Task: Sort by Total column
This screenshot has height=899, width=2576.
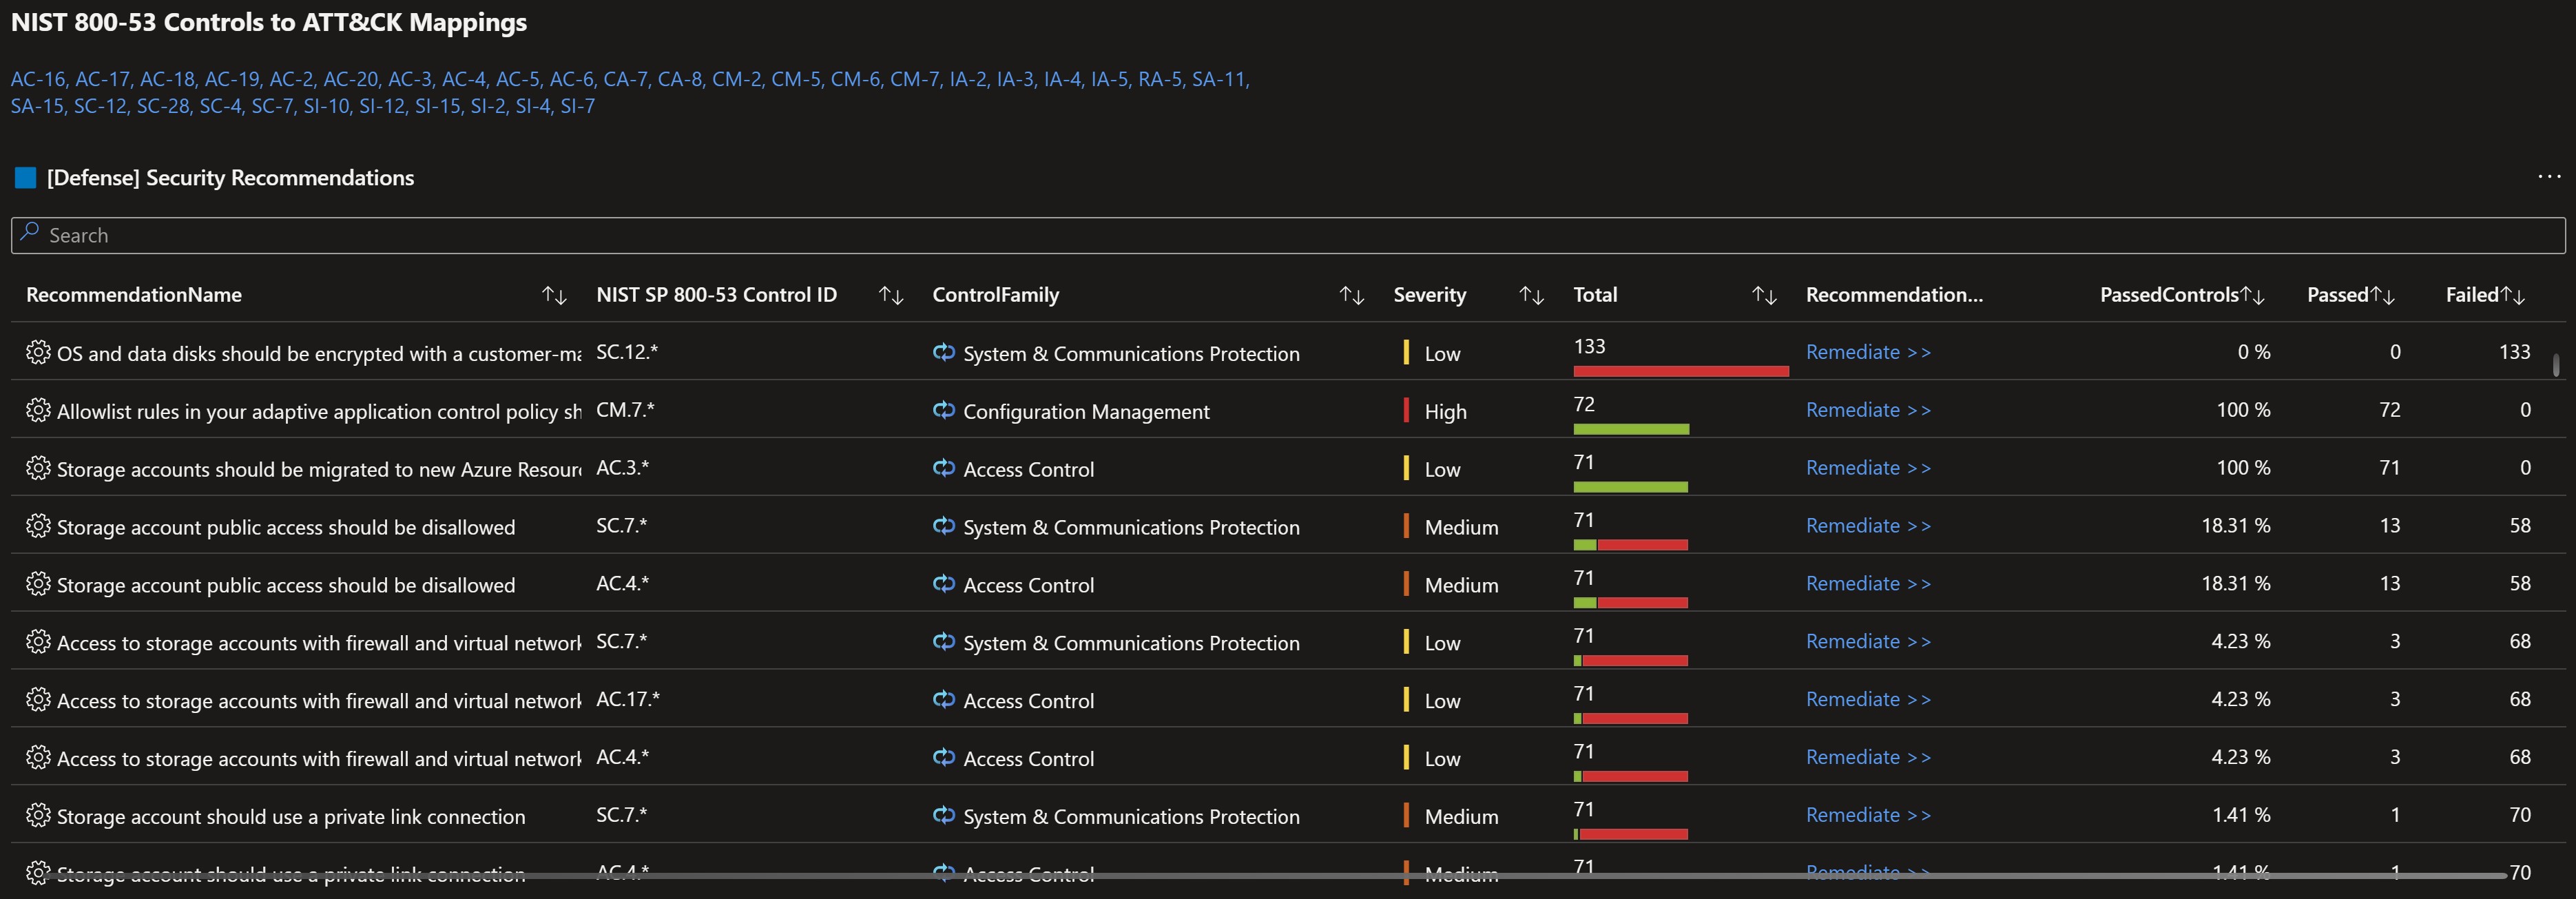Action: 1764,295
